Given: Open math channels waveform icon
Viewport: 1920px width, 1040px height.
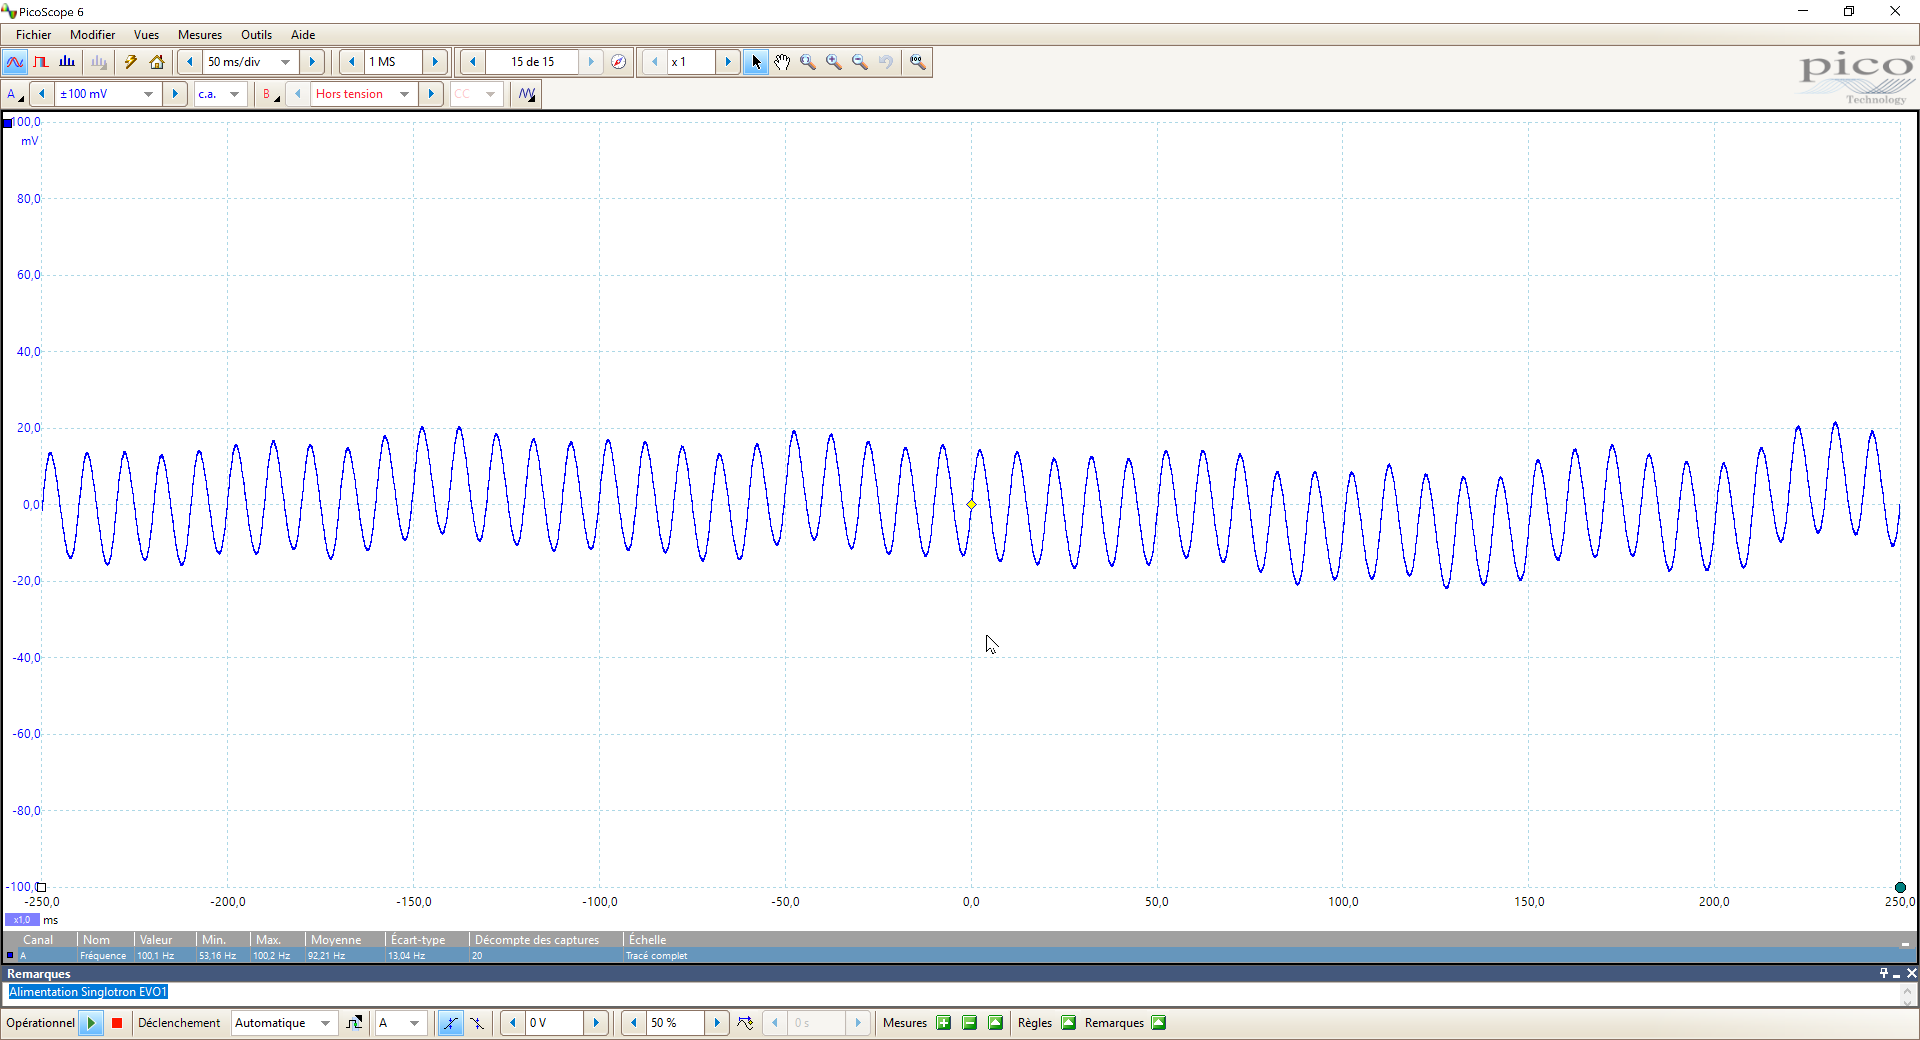Looking at the screenshot, I should click(527, 94).
